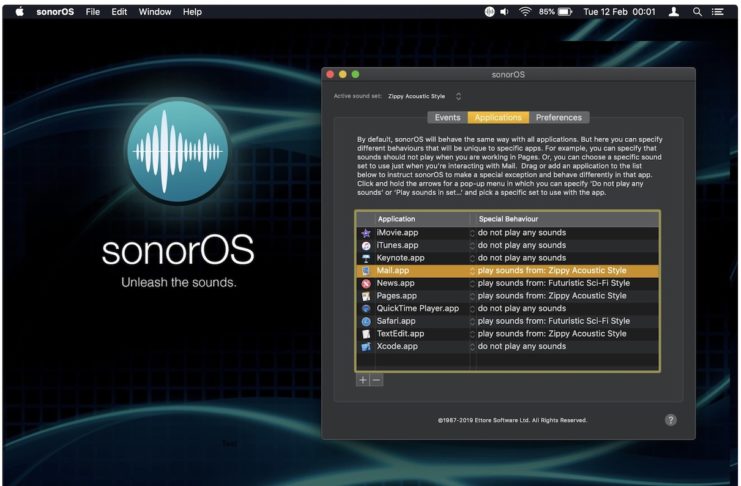Select the Safari.app row name
The width and height of the screenshot is (741, 486).
[396, 321]
